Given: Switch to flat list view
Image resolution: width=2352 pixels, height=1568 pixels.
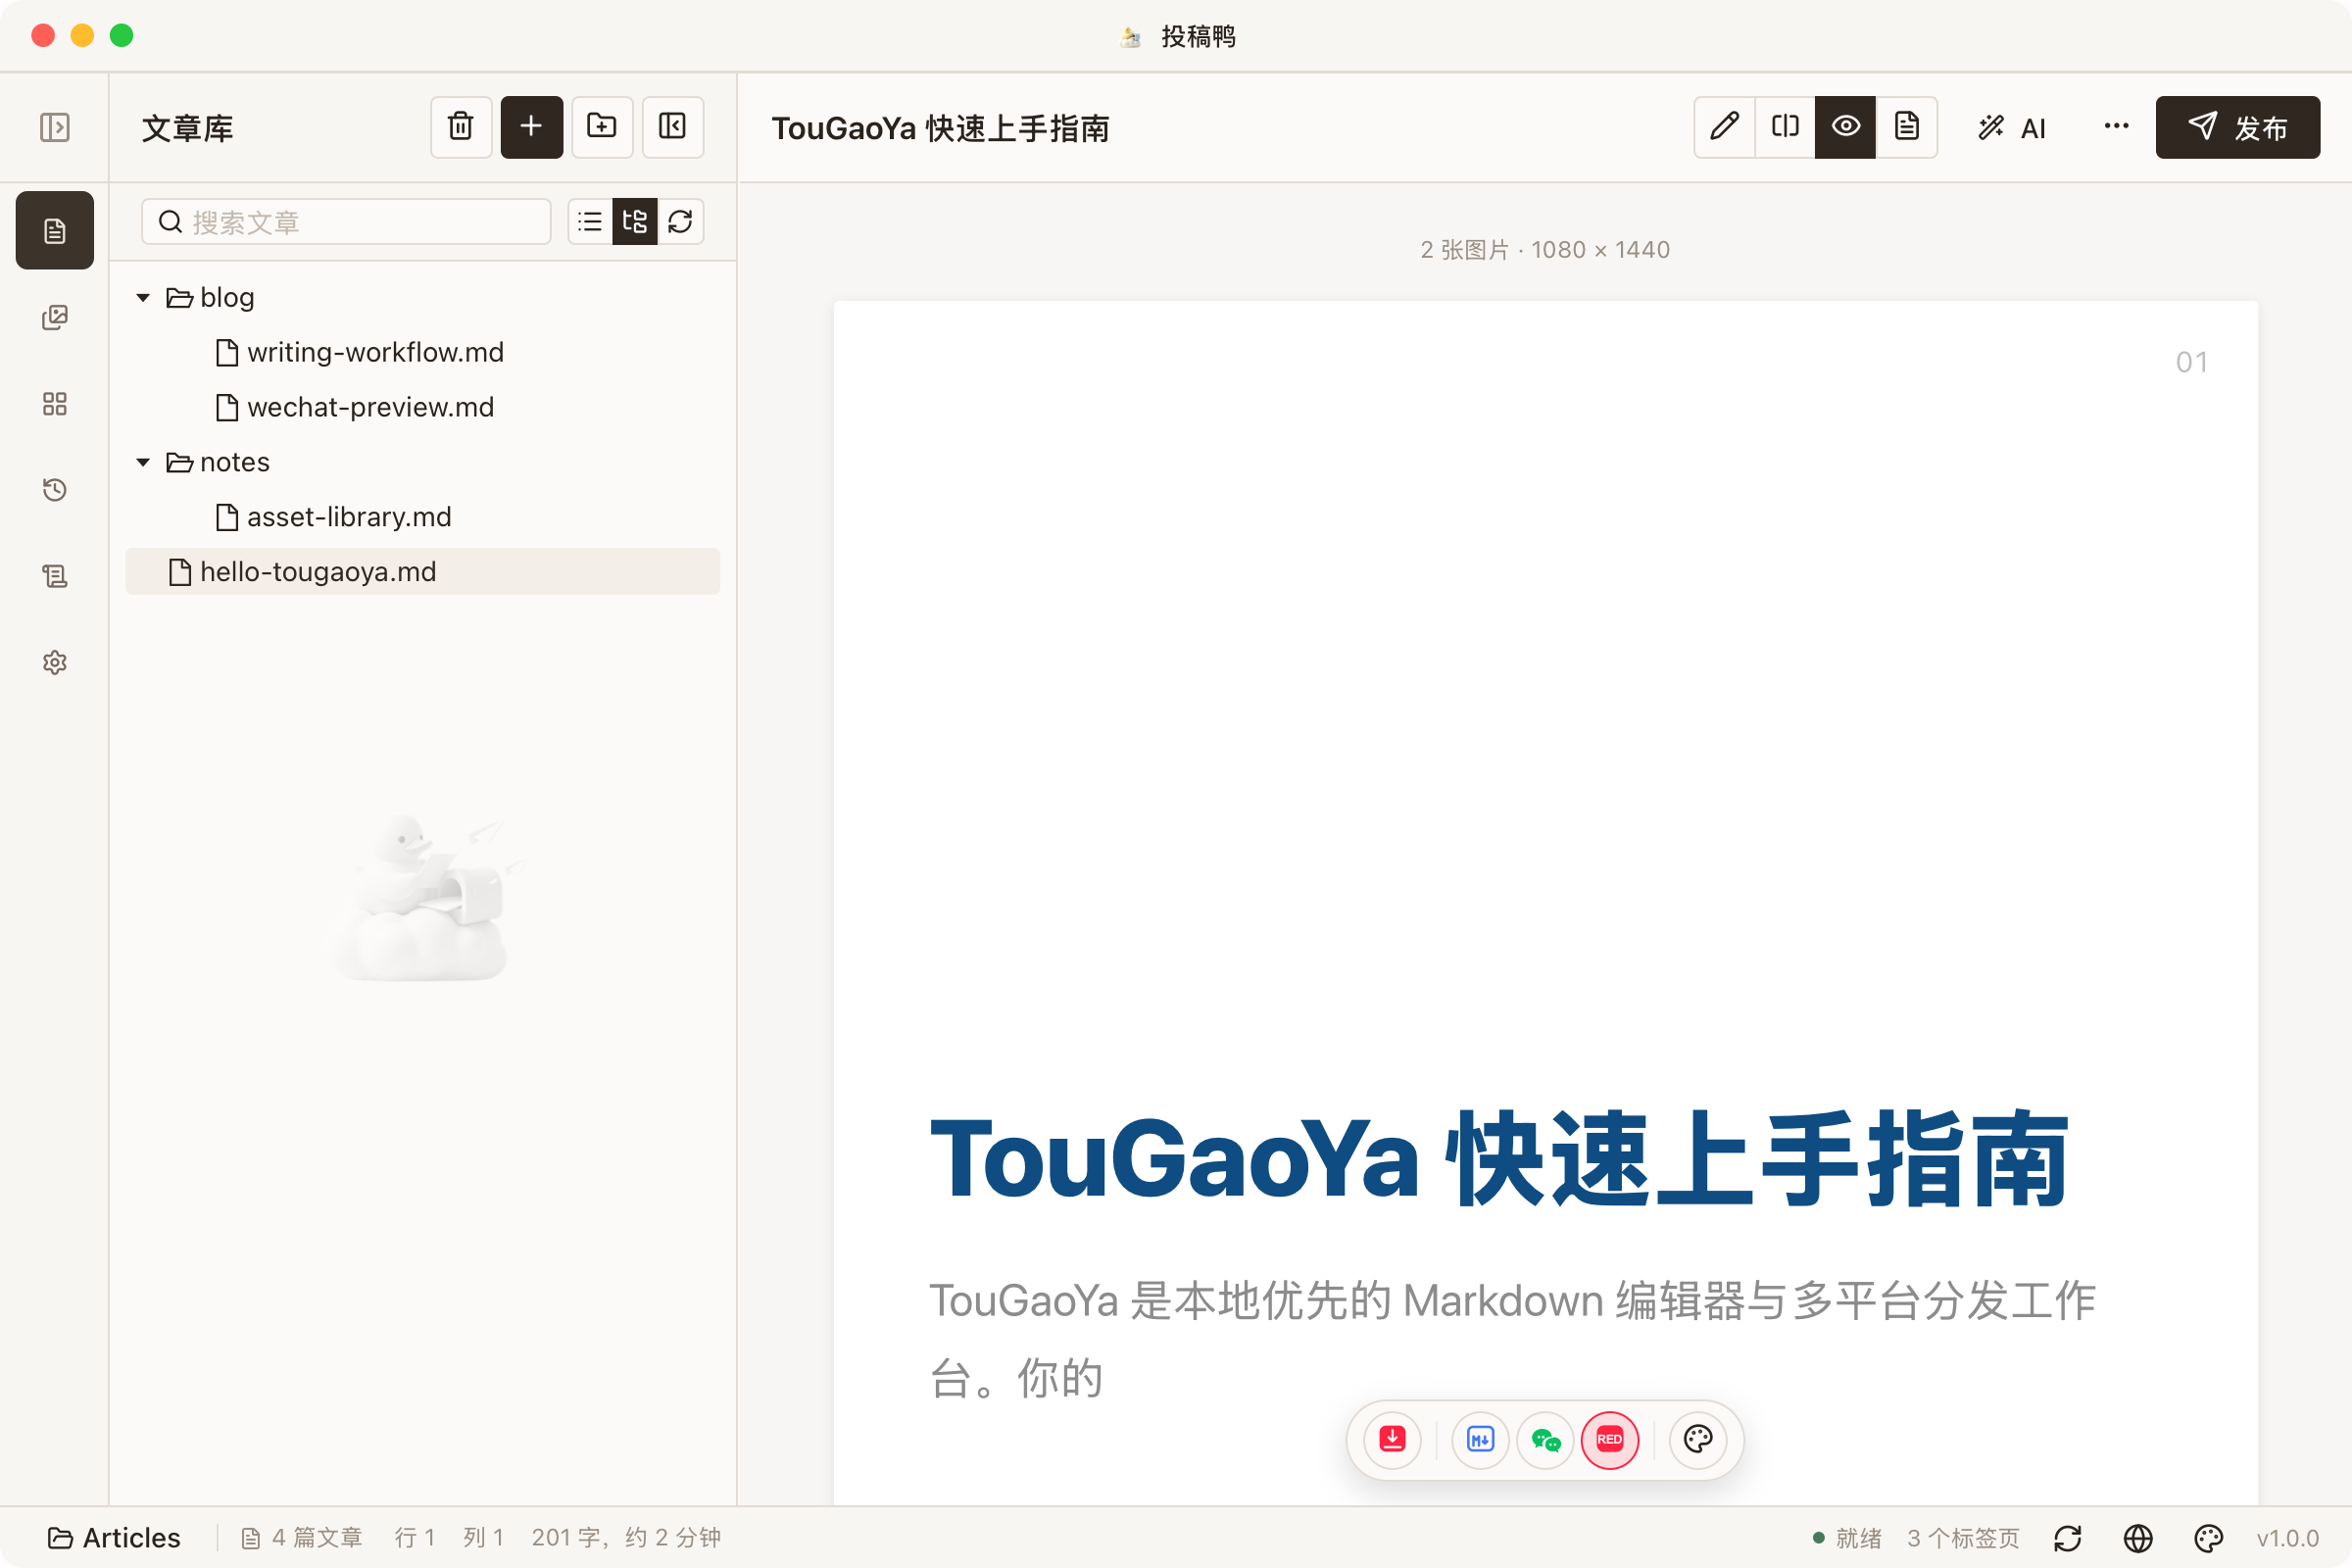Looking at the screenshot, I should point(590,221).
